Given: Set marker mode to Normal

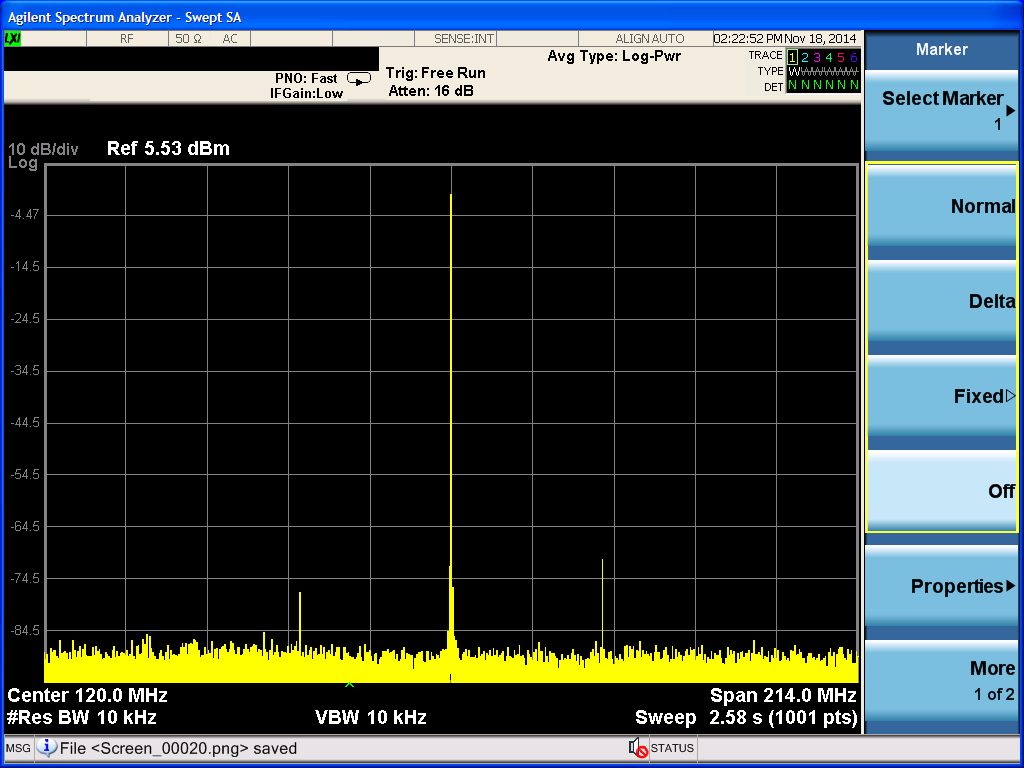Looking at the screenshot, I should pyautogui.click(x=942, y=208).
